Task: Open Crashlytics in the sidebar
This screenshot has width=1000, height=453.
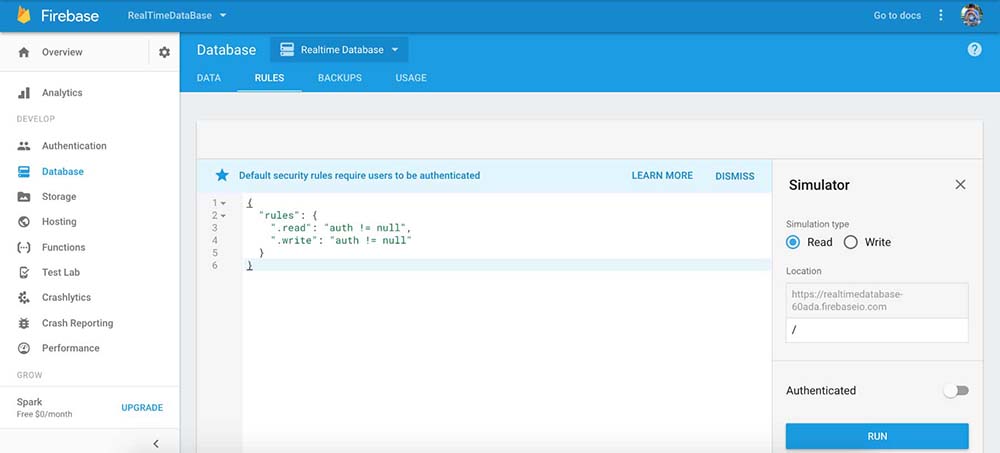Action: (x=66, y=298)
